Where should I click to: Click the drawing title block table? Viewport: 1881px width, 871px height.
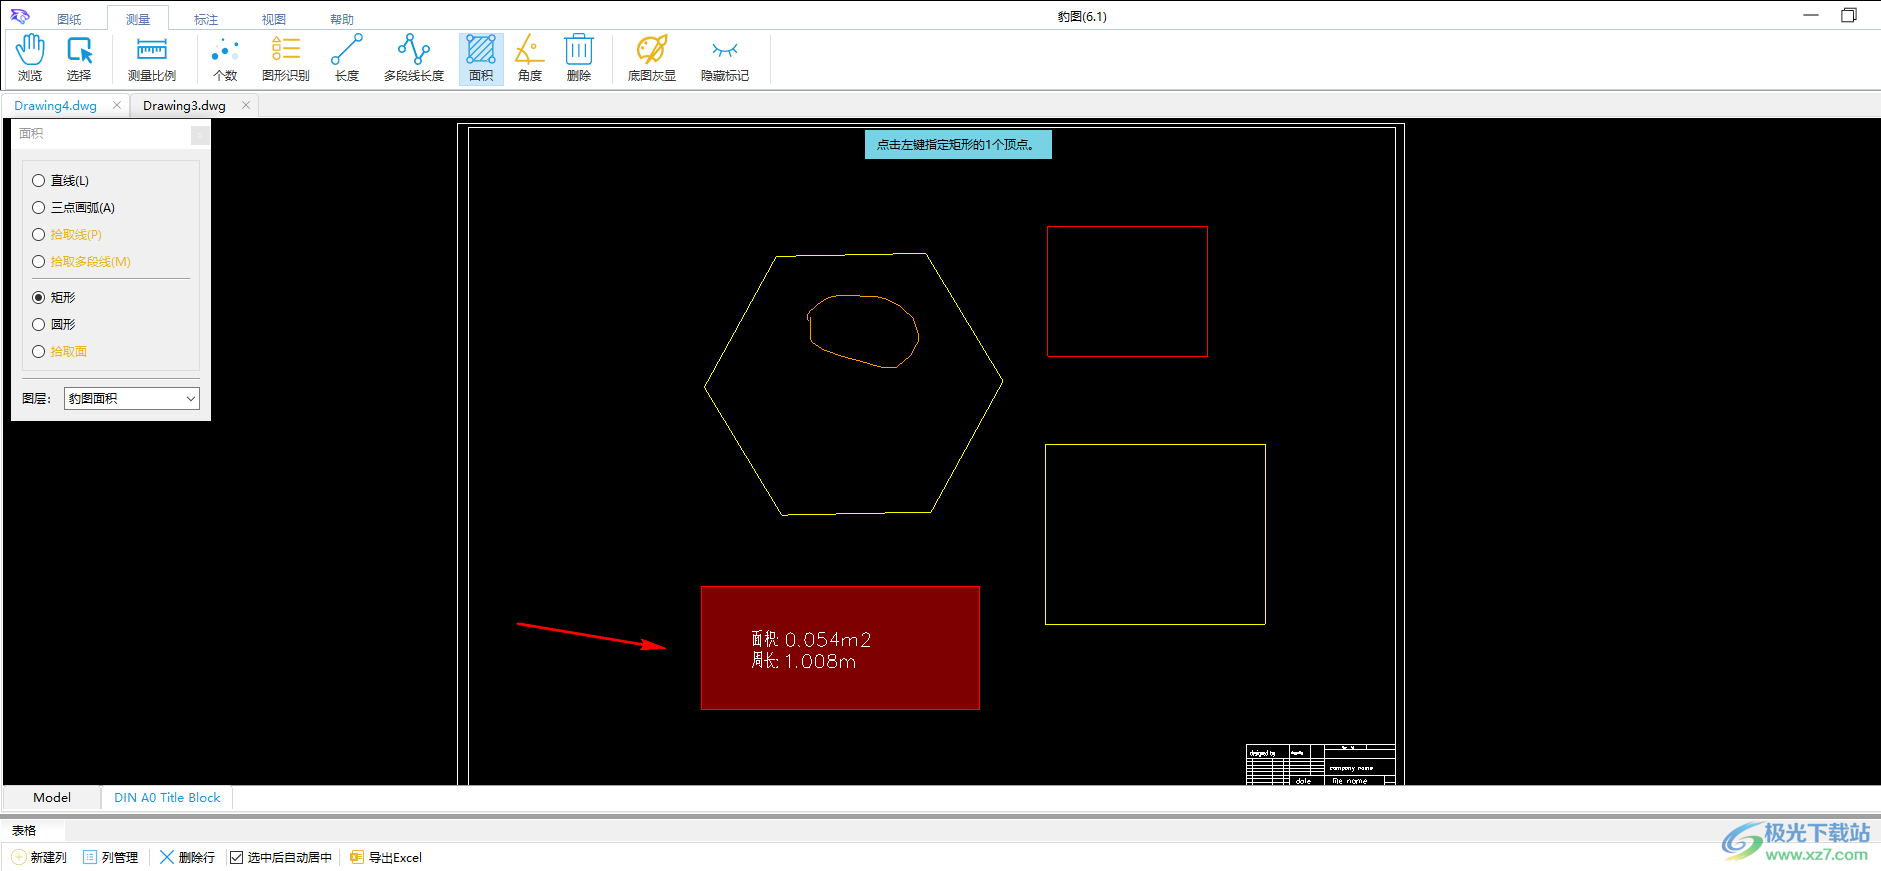1320,765
